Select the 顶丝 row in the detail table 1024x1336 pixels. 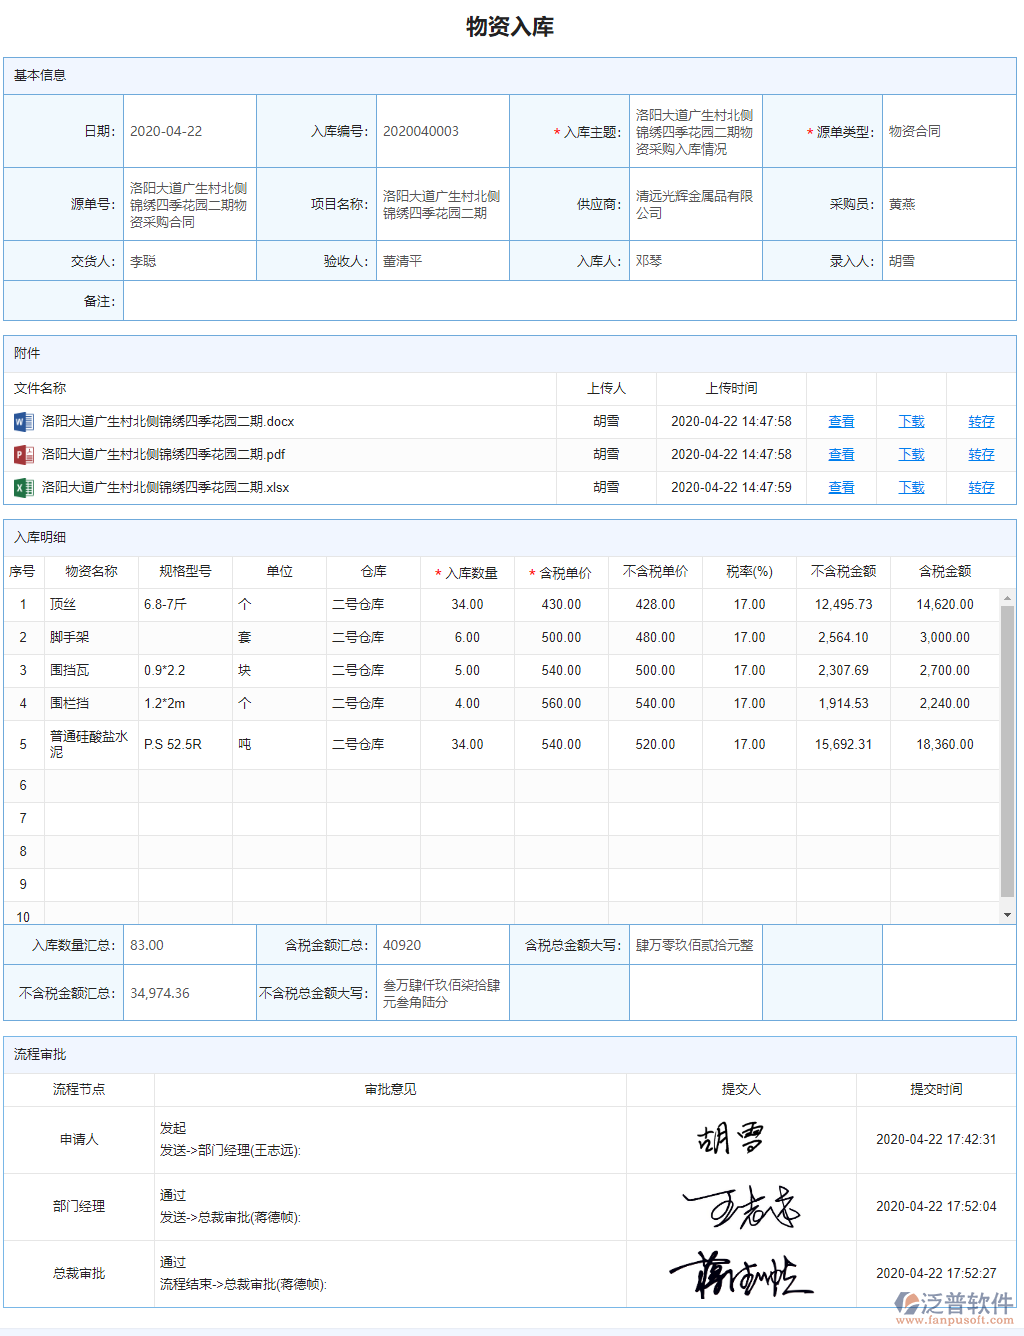(63, 605)
